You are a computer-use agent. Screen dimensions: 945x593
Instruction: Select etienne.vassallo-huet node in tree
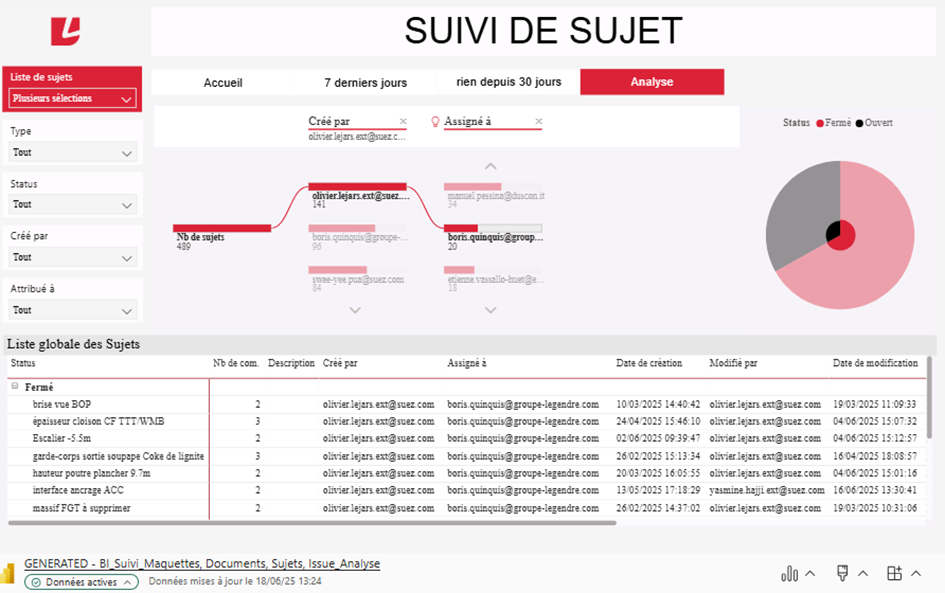(x=493, y=270)
